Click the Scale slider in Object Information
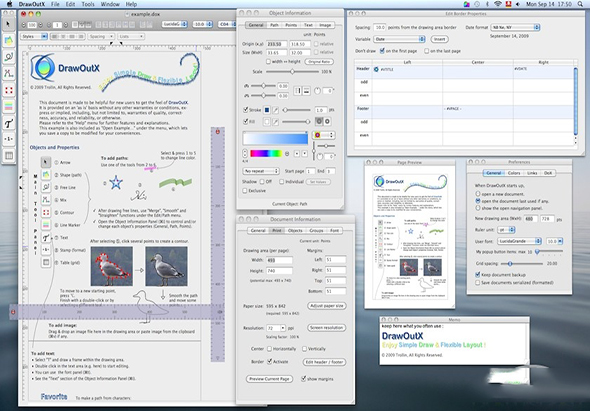Screen dimensions: 590x411 coord(292,72)
